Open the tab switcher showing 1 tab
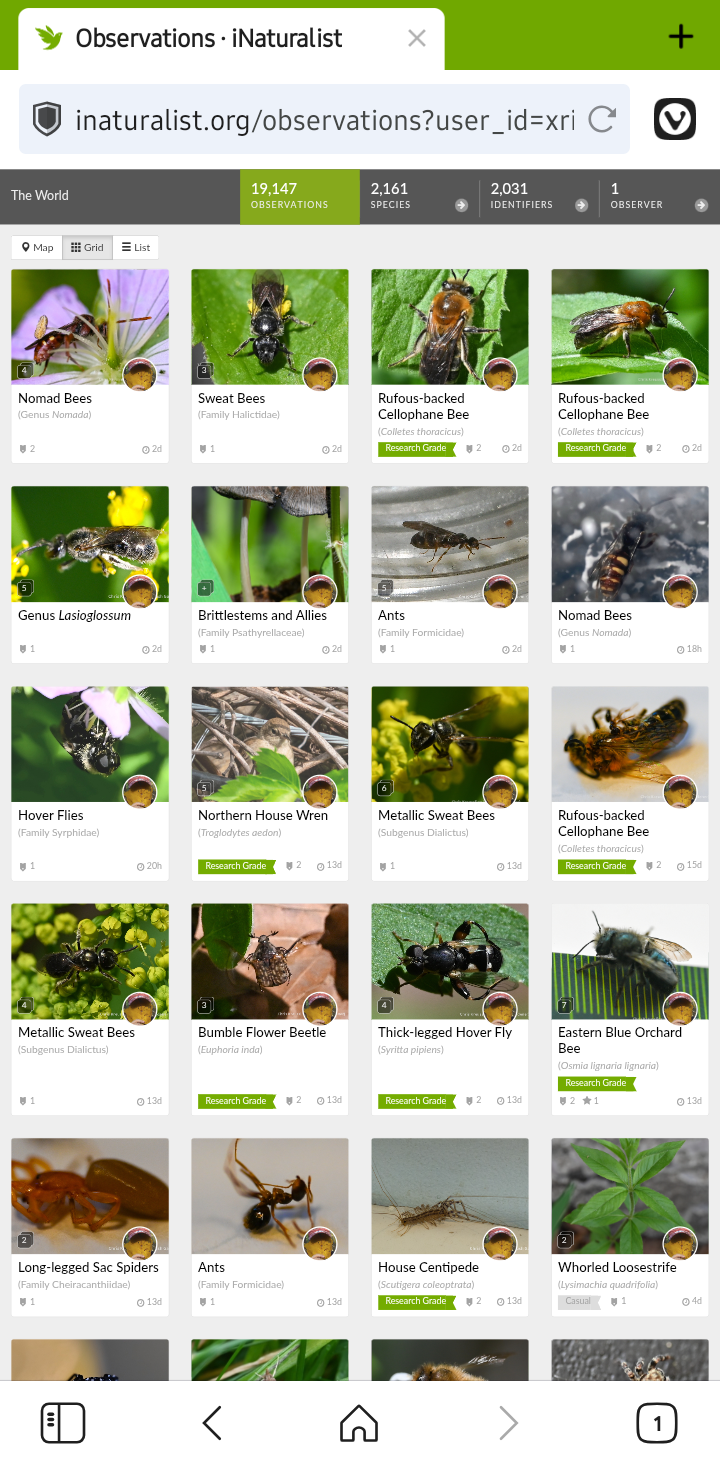Image resolution: width=720 pixels, height=1465 pixels. 657,1422
